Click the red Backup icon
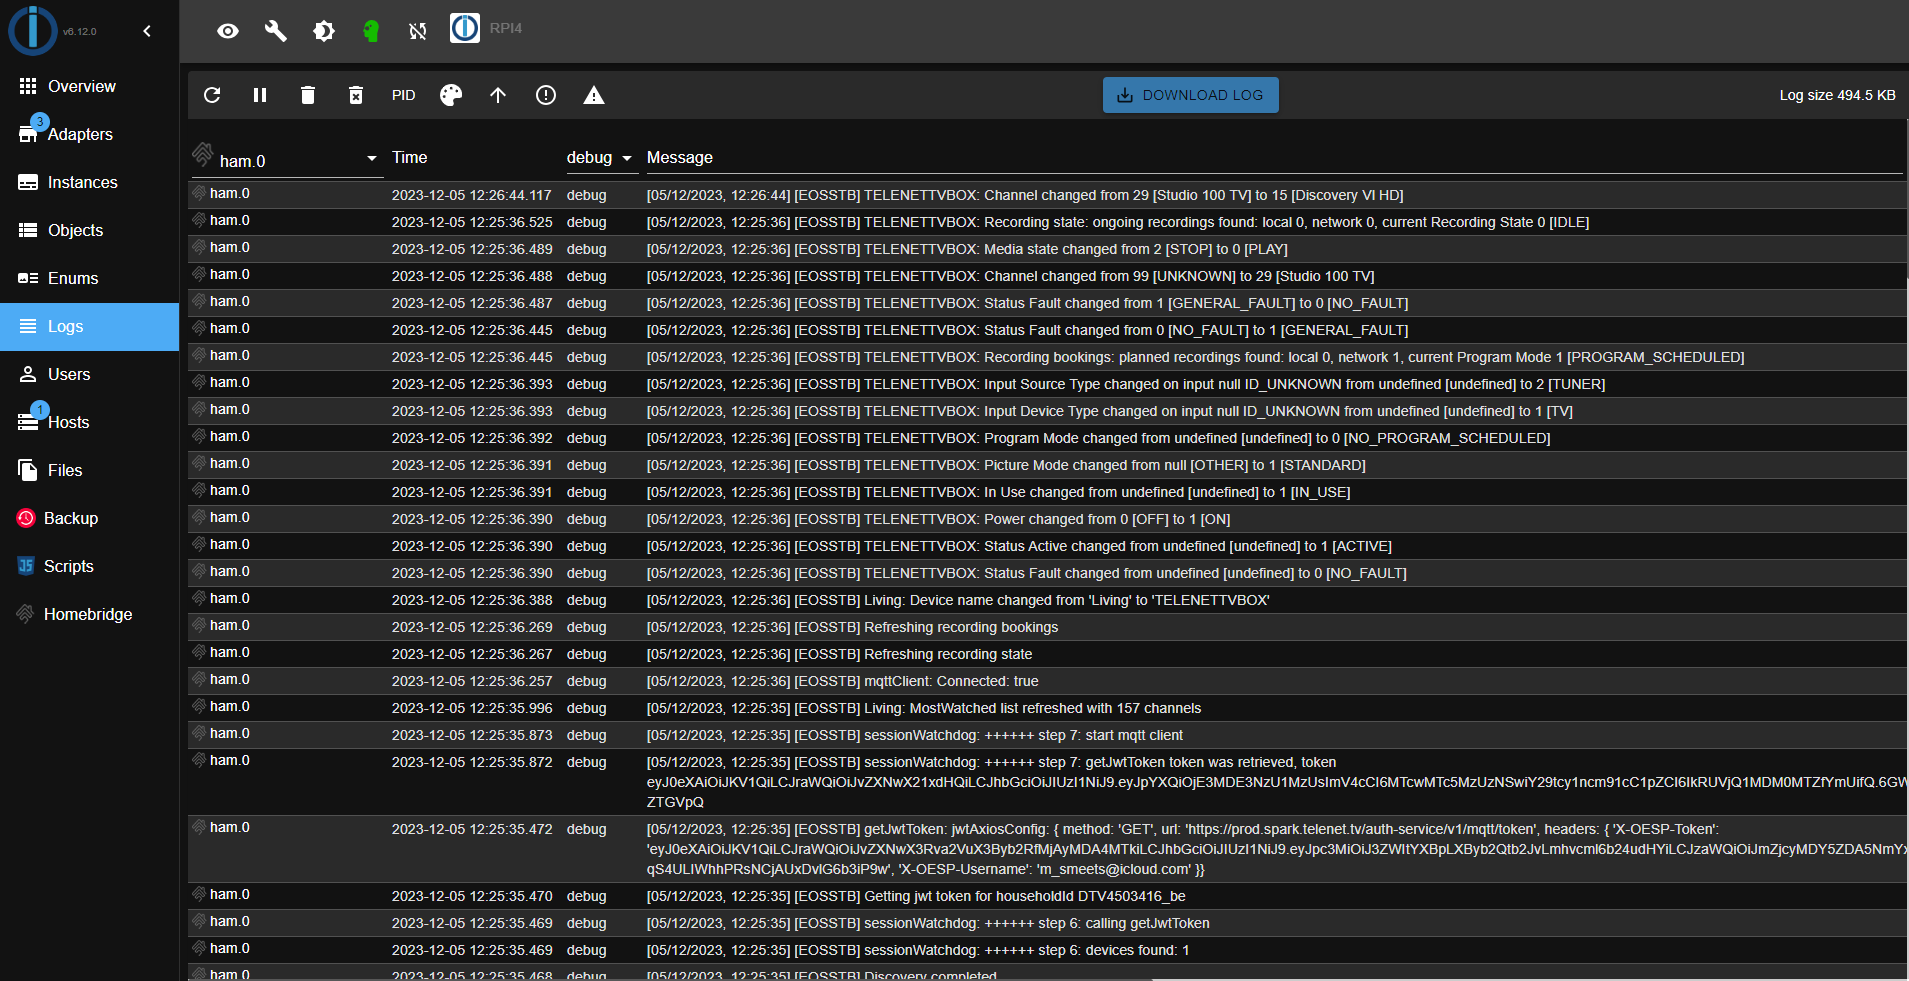 [x=26, y=518]
